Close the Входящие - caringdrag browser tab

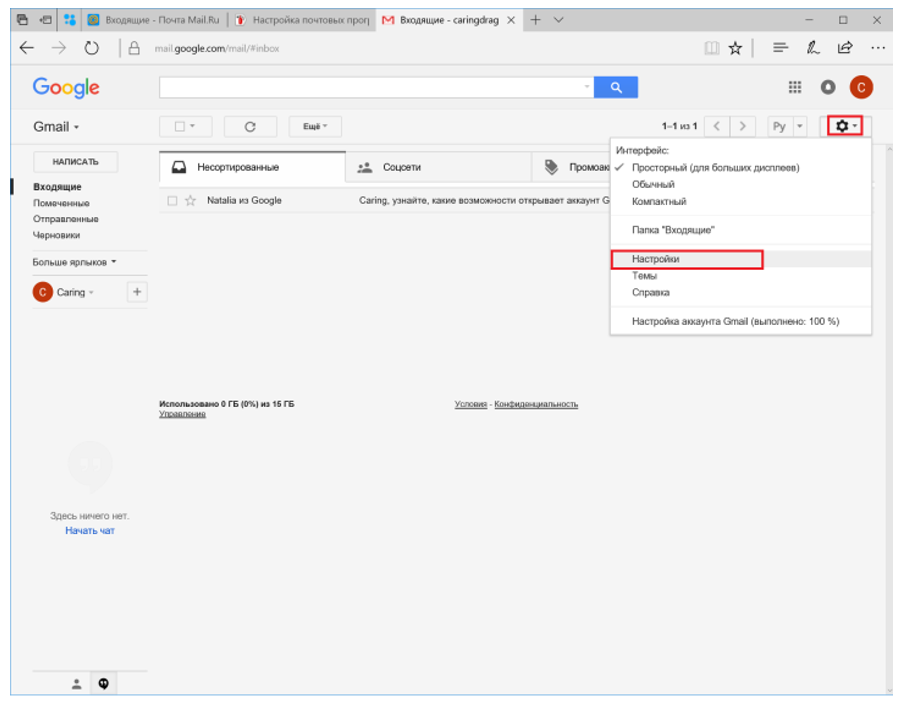point(511,20)
